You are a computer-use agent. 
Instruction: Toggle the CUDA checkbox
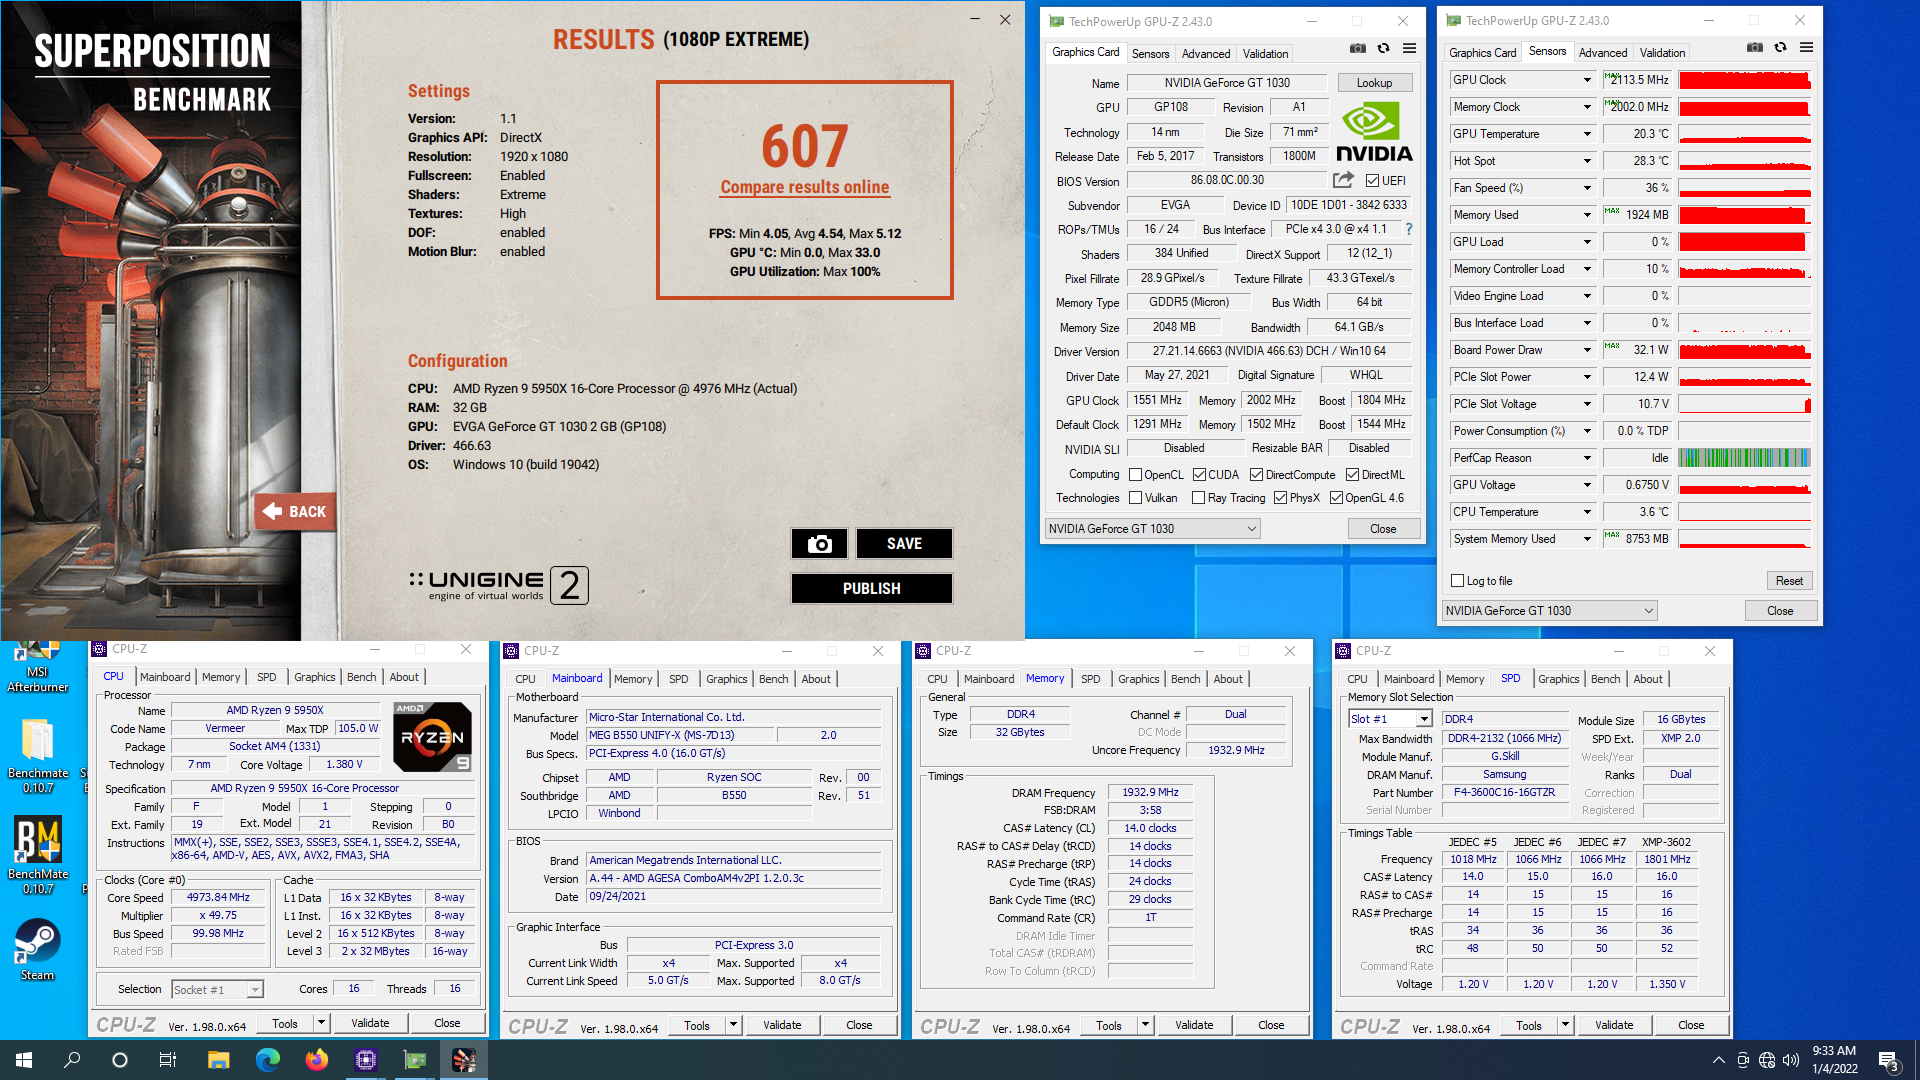click(x=1199, y=475)
